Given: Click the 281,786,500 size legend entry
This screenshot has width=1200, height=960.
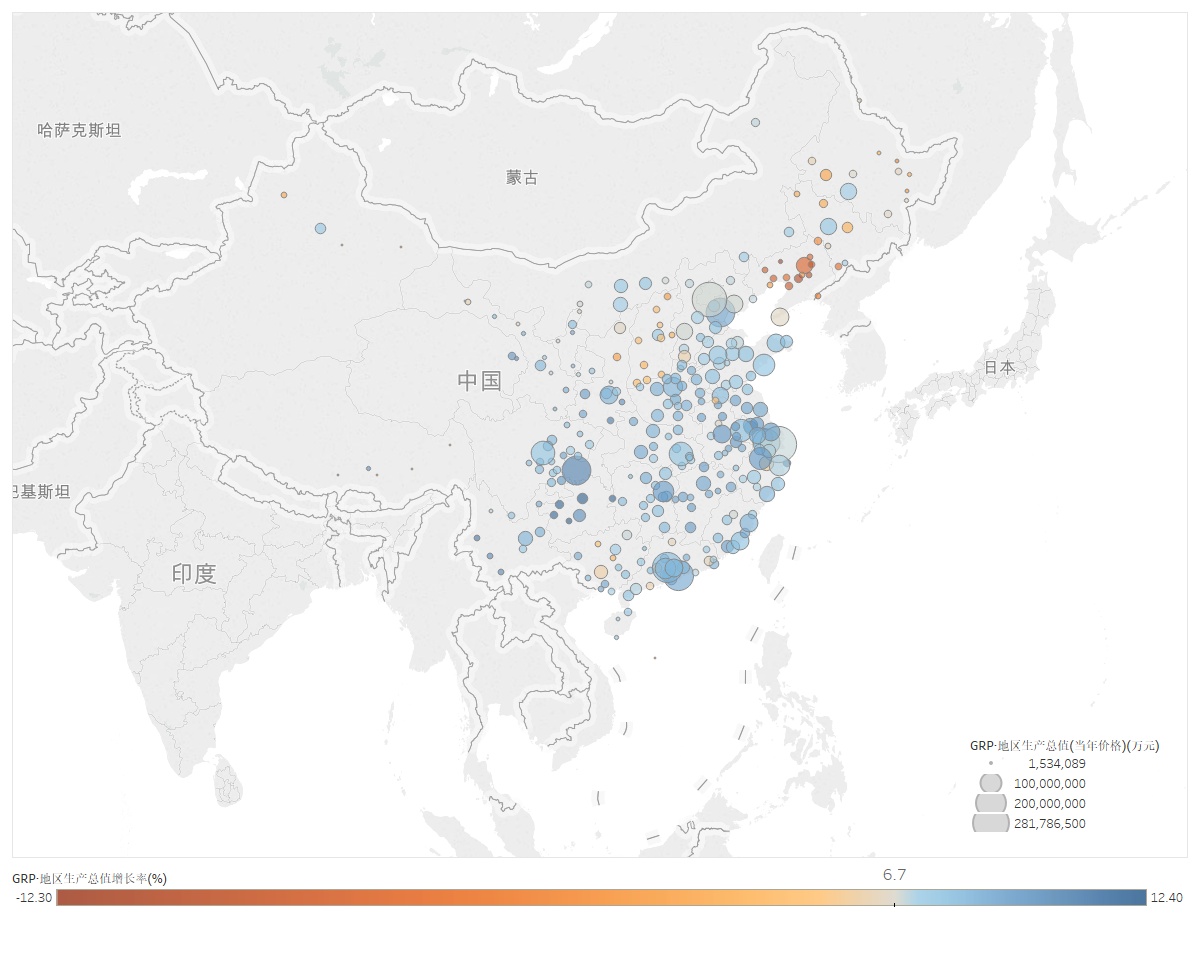Looking at the screenshot, I should 1049,824.
